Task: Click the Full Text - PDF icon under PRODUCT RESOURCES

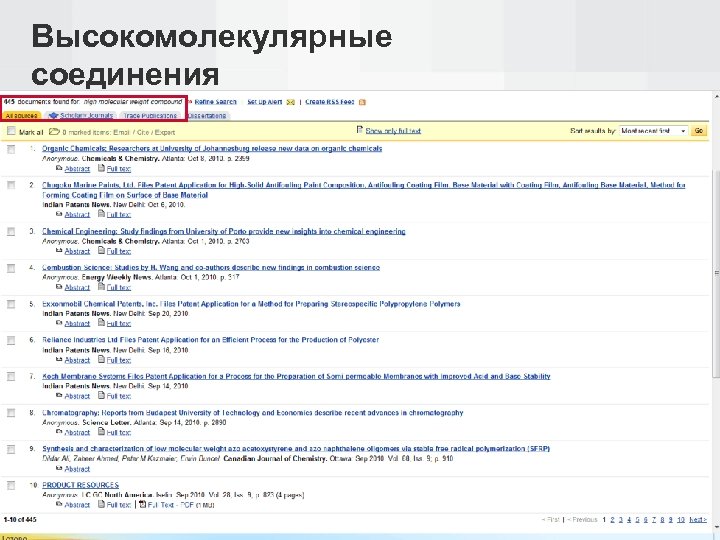Action: pyautogui.click(x=143, y=505)
